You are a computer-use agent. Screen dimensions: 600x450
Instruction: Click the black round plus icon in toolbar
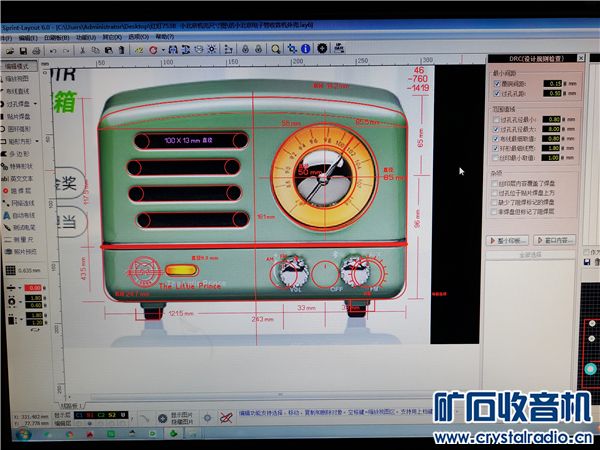pyautogui.click(x=322, y=48)
